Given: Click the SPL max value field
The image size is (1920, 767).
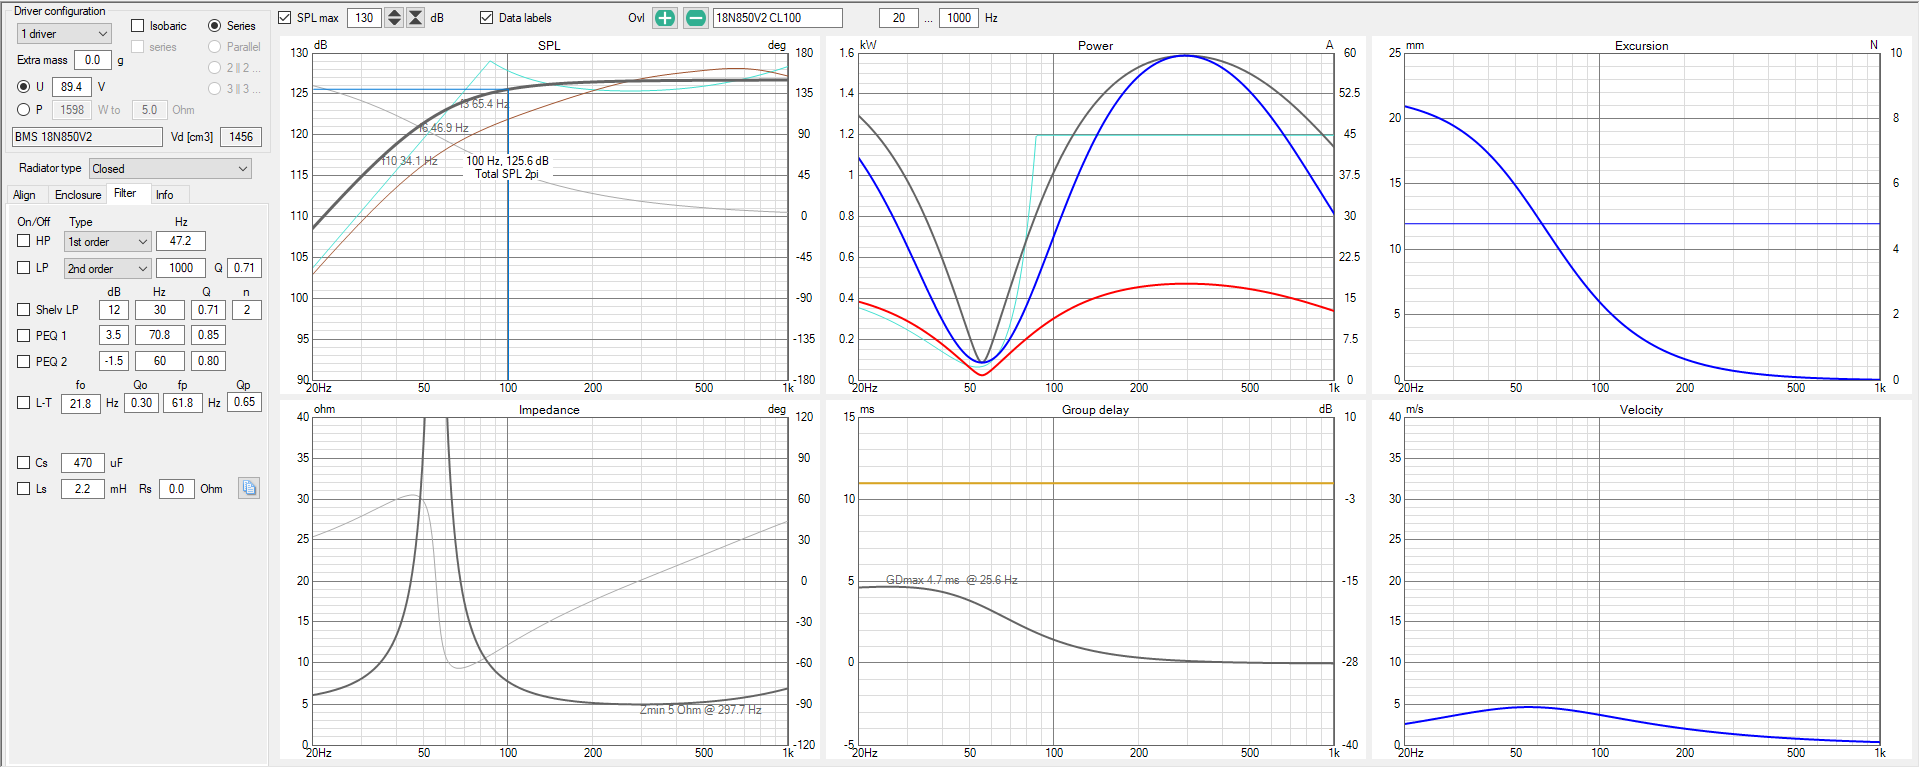Looking at the screenshot, I should pyautogui.click(x=365, y=18).
